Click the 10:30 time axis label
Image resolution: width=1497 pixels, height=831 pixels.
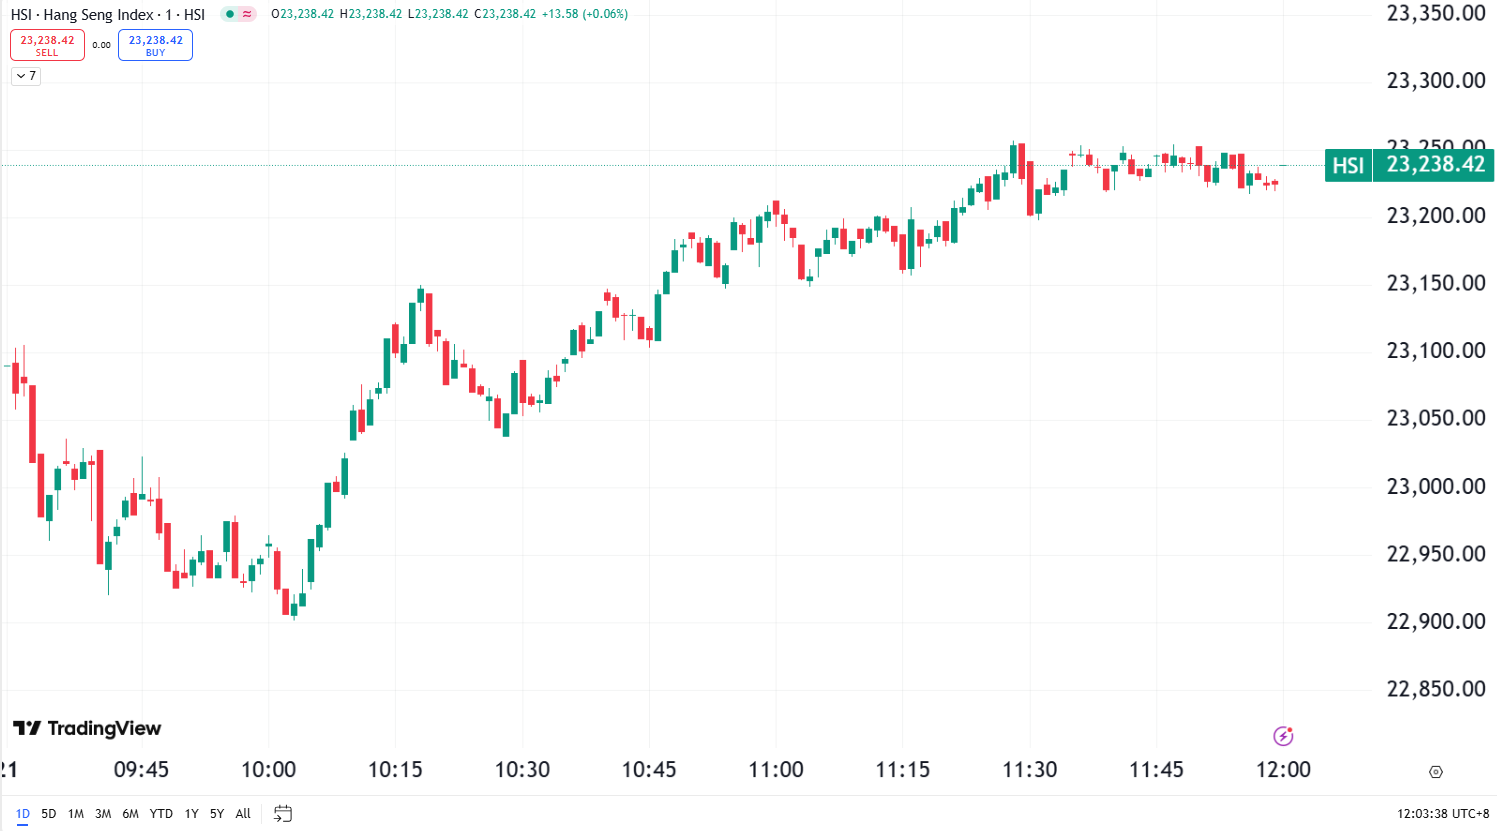point(523,770)
